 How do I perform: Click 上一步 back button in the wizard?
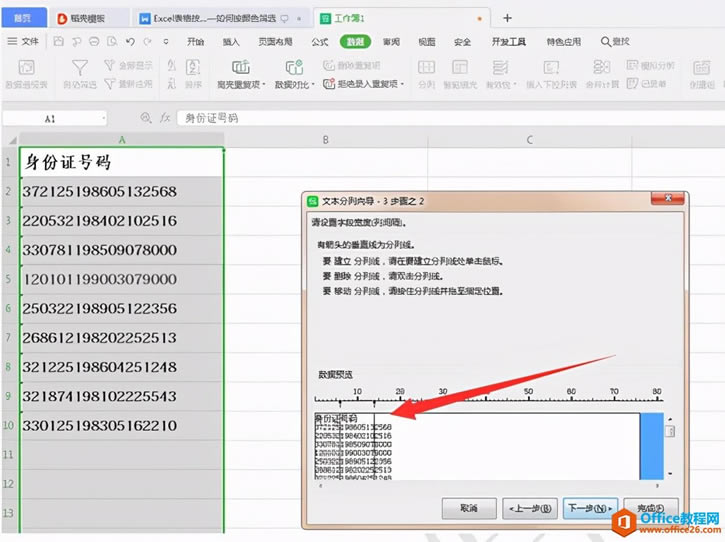[530, 508]
